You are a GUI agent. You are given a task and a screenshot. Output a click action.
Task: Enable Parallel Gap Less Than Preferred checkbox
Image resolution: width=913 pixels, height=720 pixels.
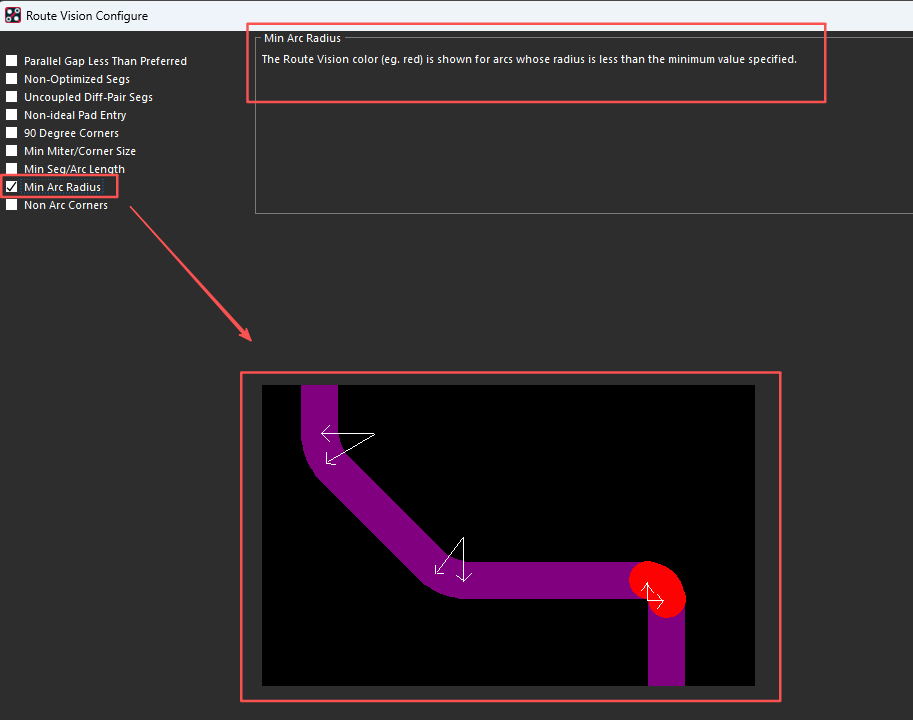(12, 61)
